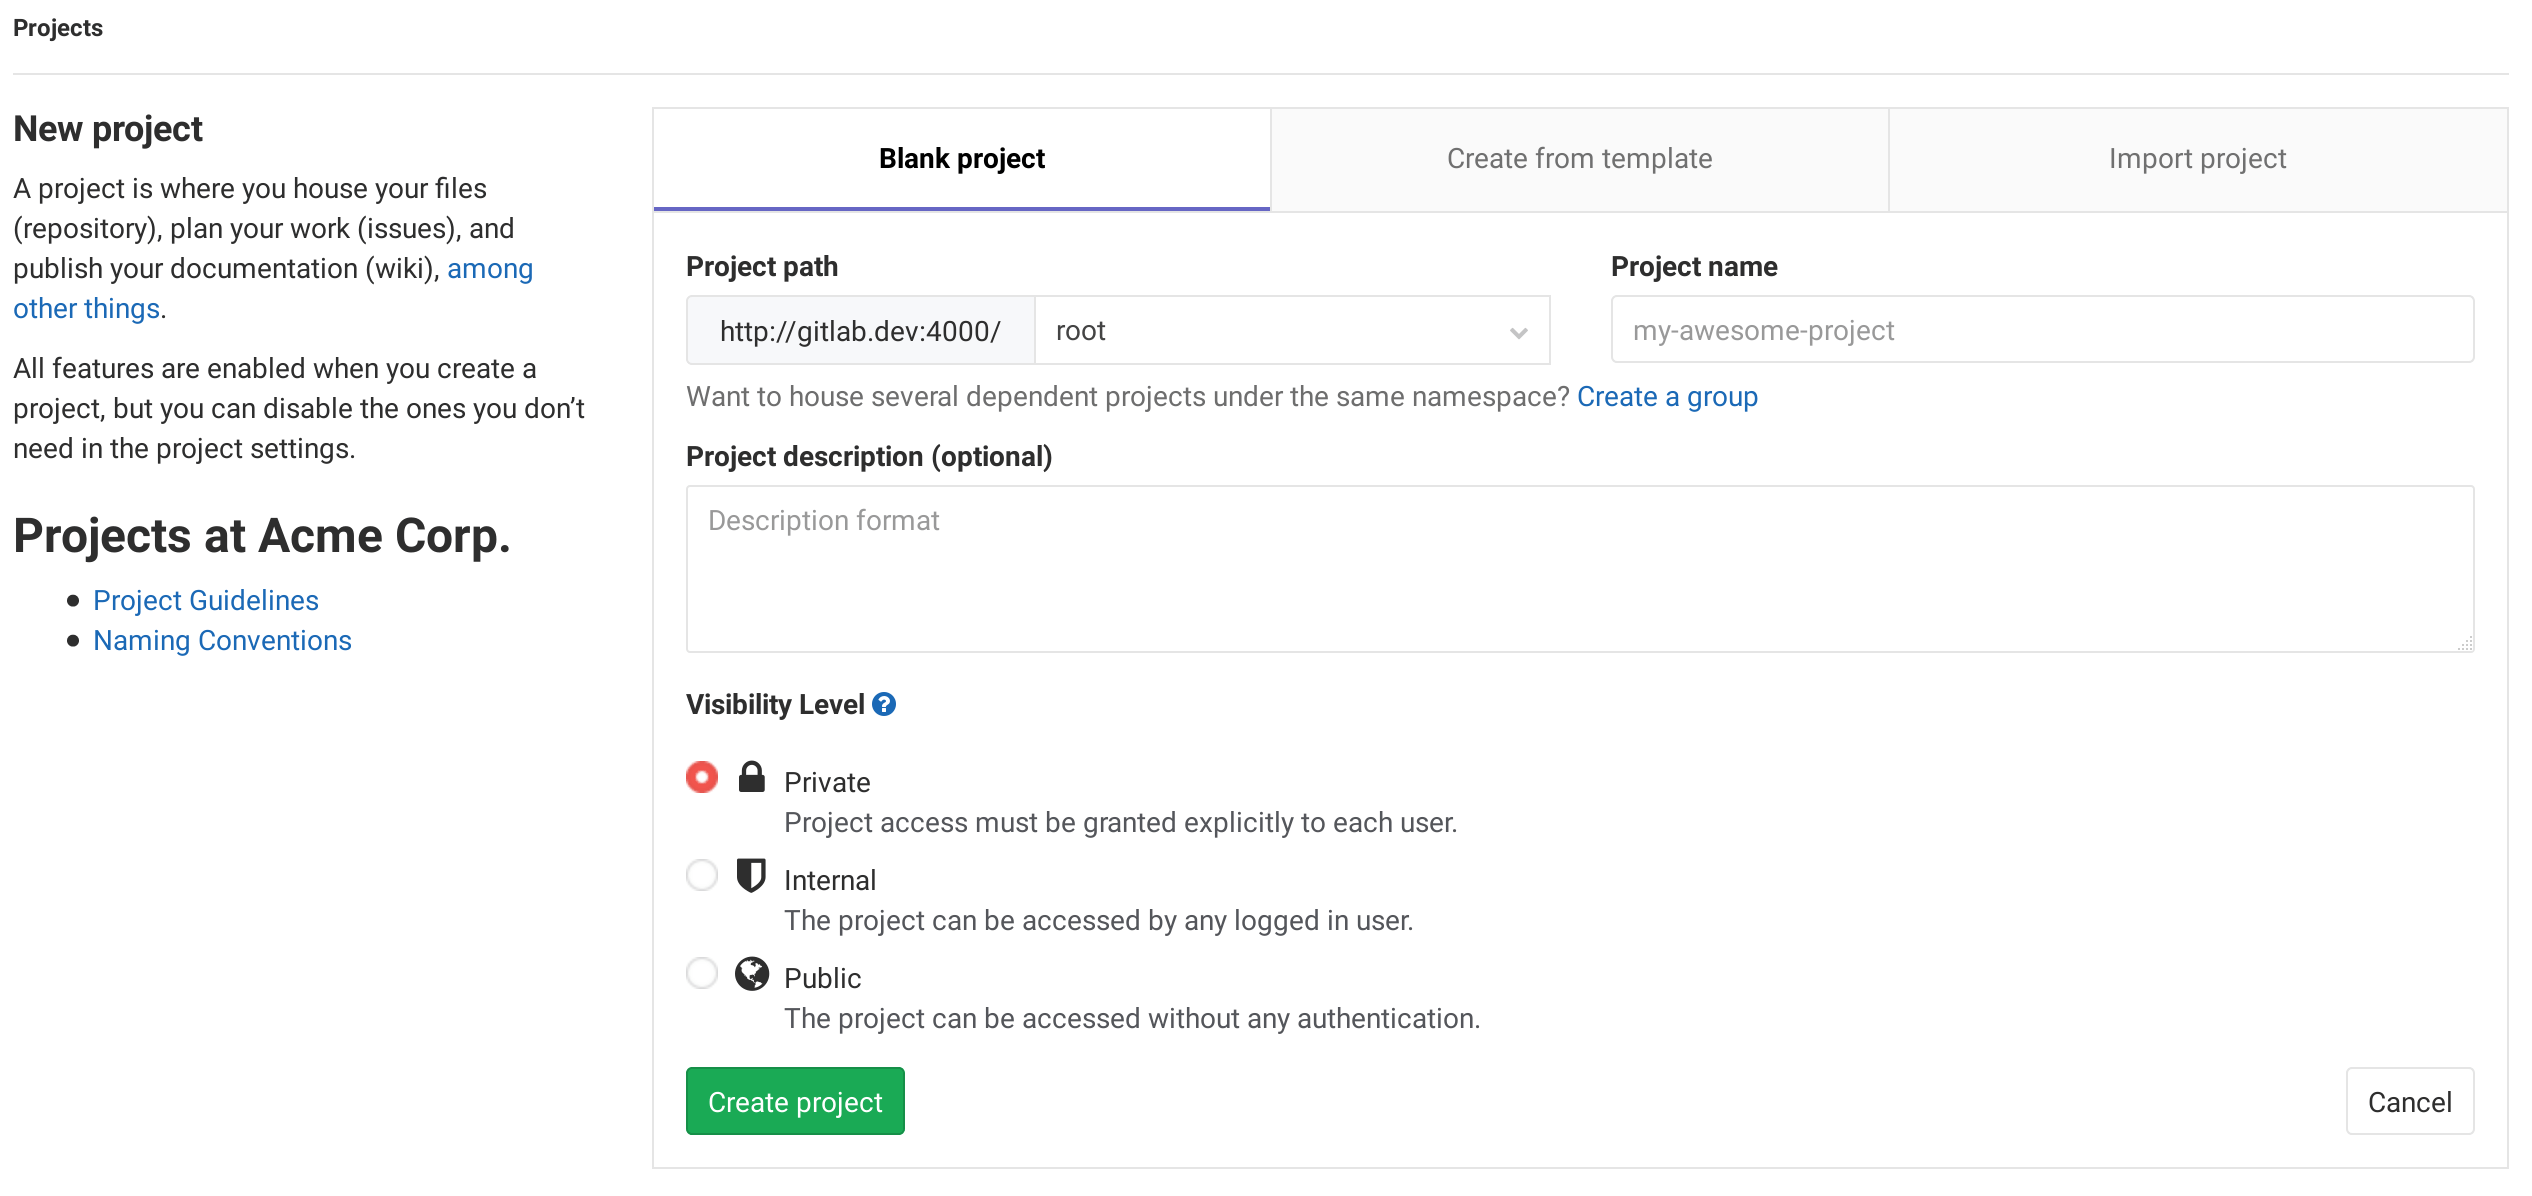Switch to the Create from template tab
The width and height of the screenshot is (2532, 1196).
click(1578, 158)
